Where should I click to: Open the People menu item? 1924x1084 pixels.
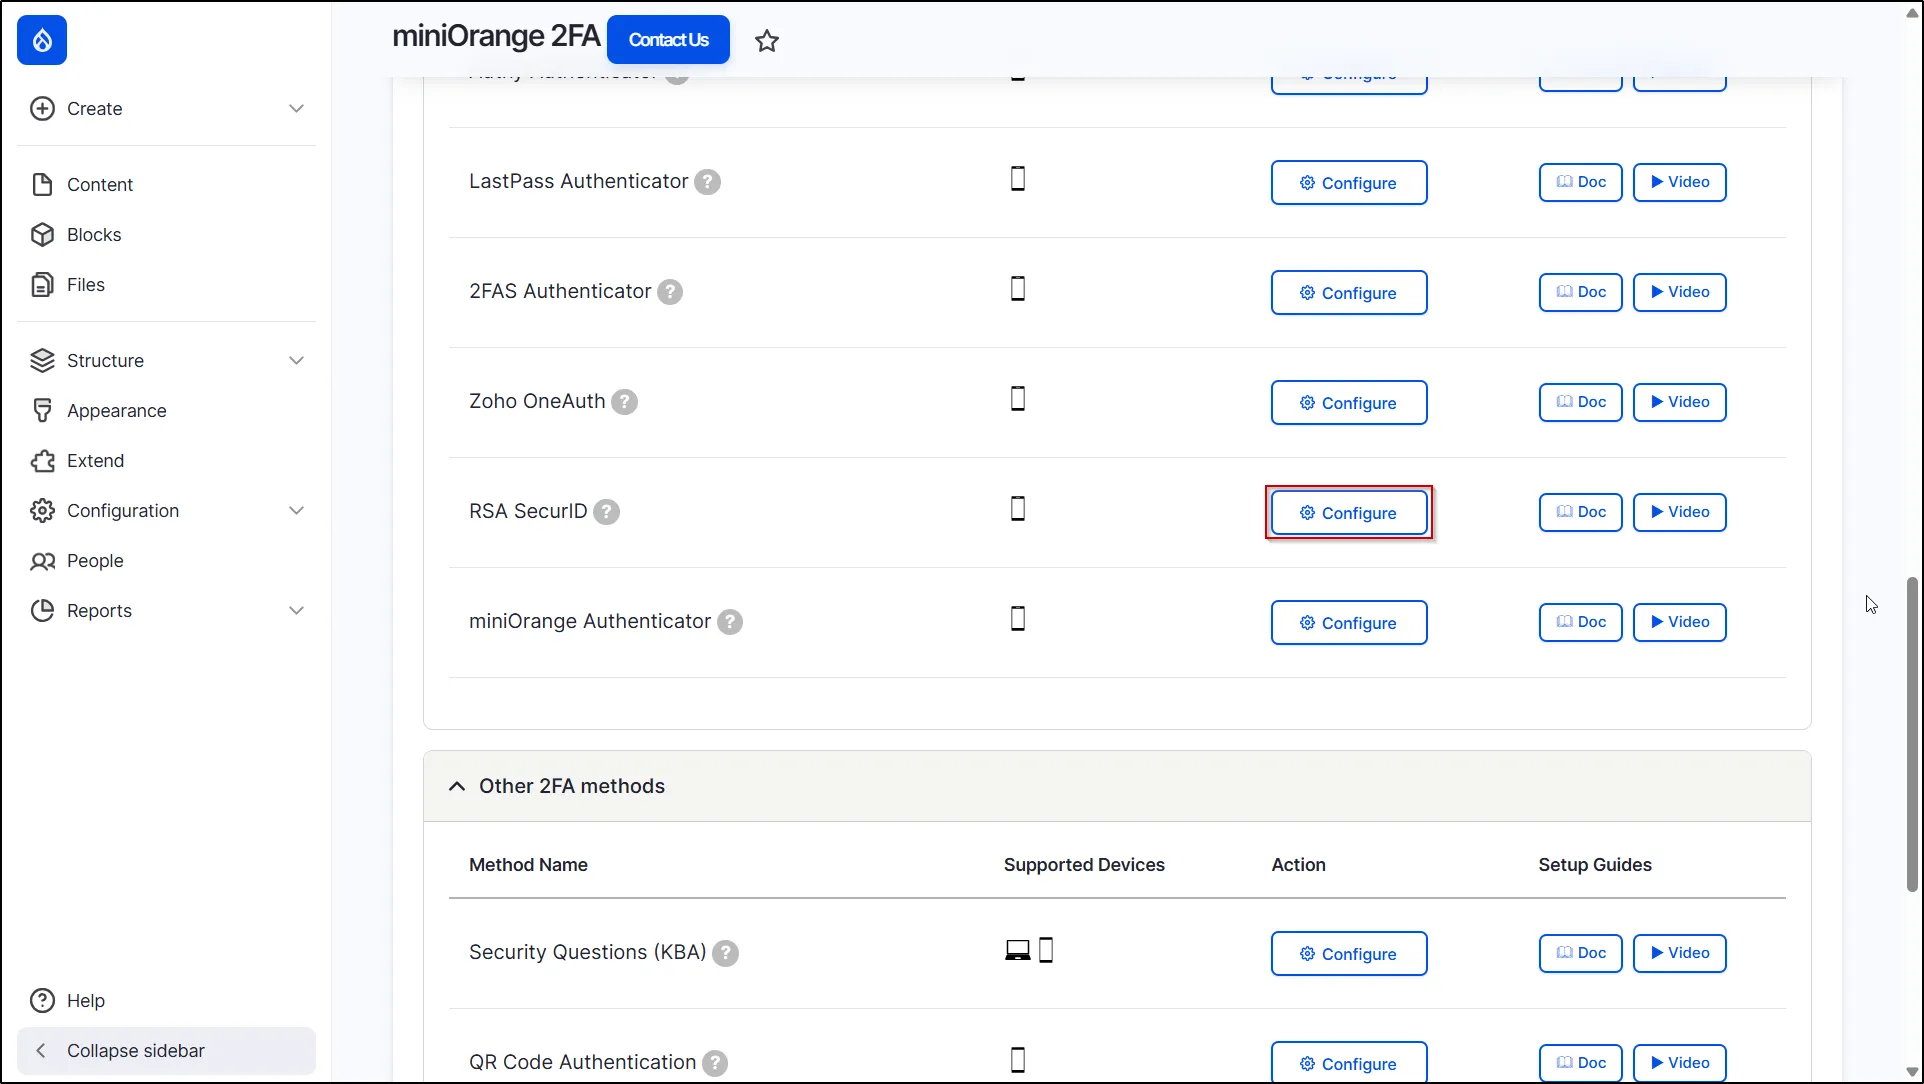(x=95, y=560)
